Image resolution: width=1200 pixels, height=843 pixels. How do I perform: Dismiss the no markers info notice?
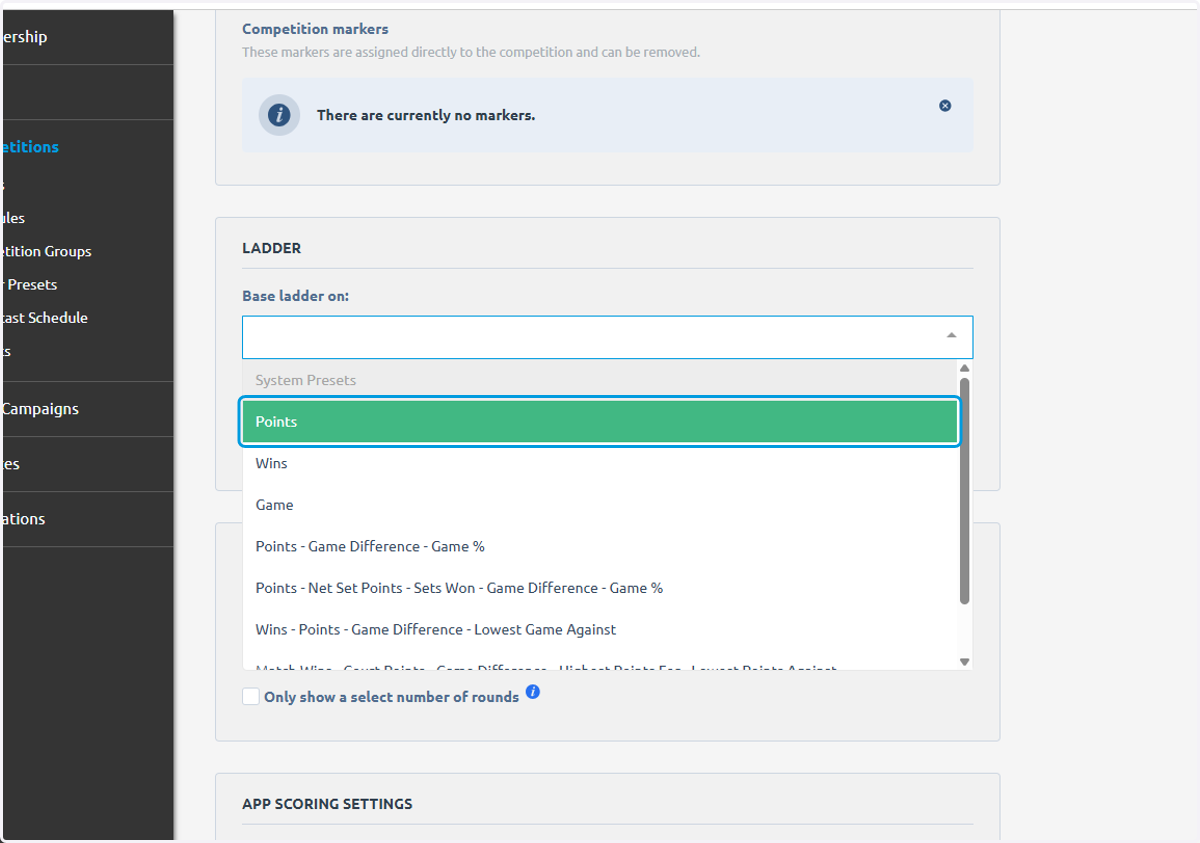[x=945, y=106]
